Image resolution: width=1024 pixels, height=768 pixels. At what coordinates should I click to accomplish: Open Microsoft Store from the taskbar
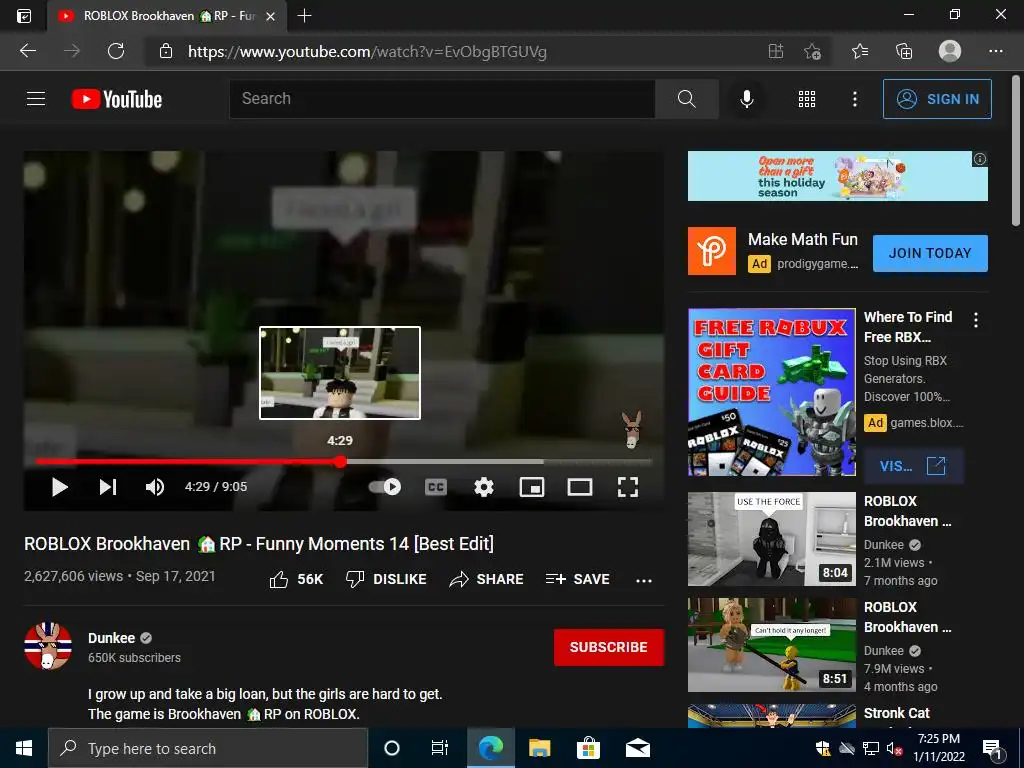point(588,748)
